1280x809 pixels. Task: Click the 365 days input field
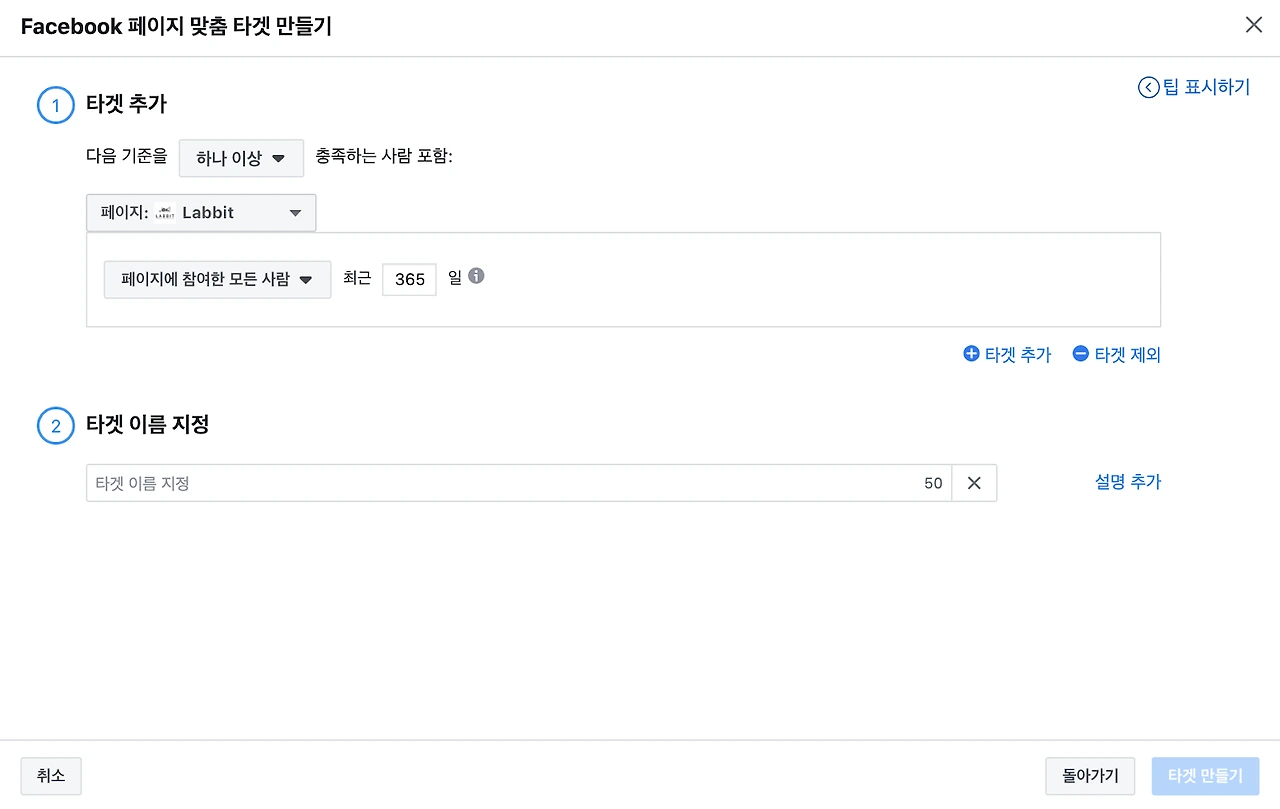tap(409, 280)
